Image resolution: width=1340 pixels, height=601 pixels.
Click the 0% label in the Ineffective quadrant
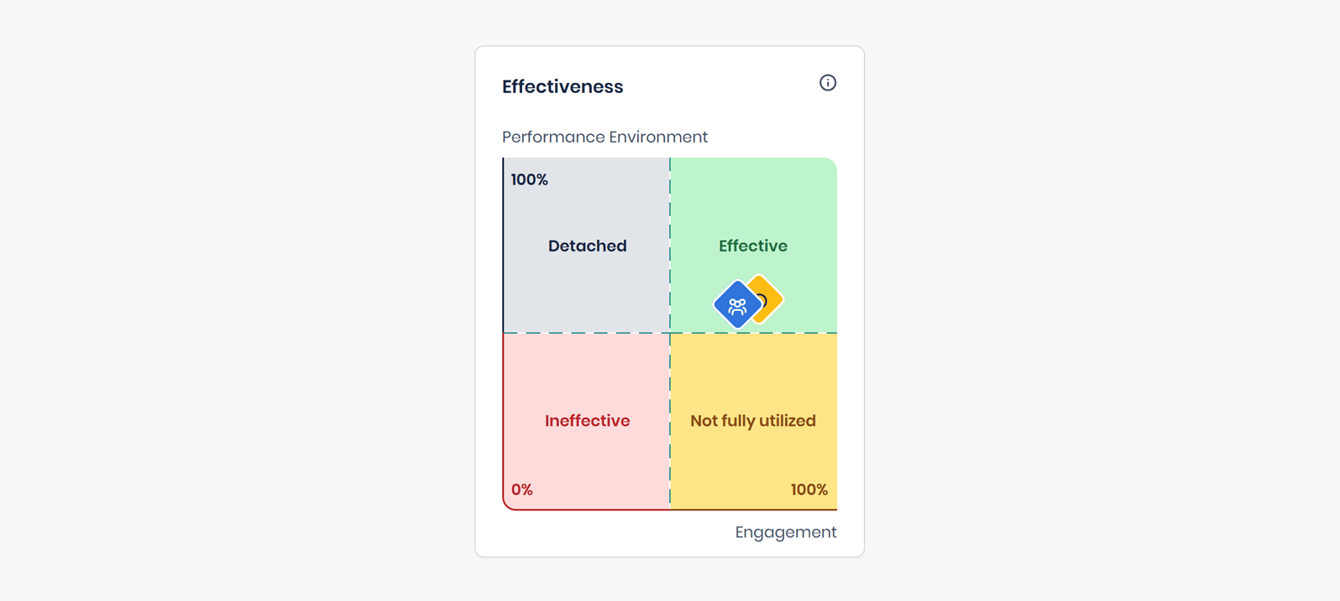[x=522, y=490]
